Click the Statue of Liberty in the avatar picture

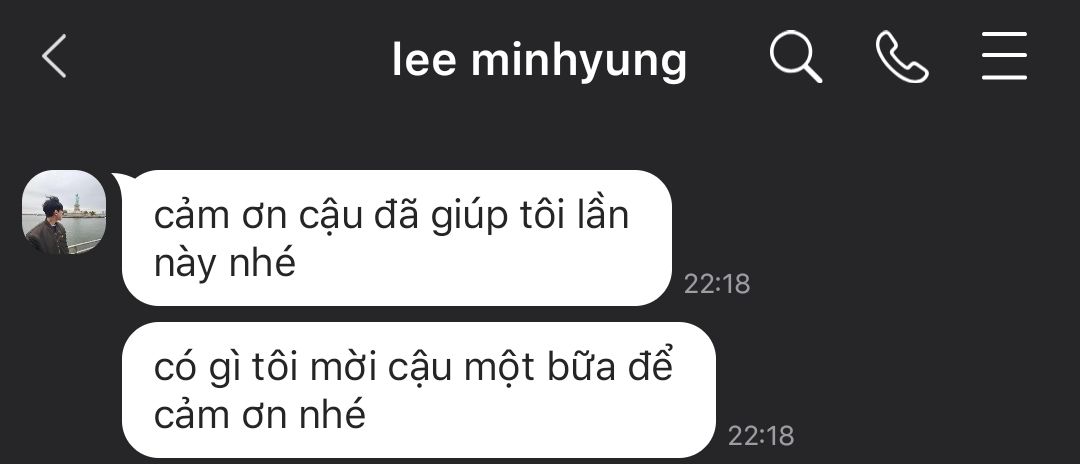(x=76, y=203)
